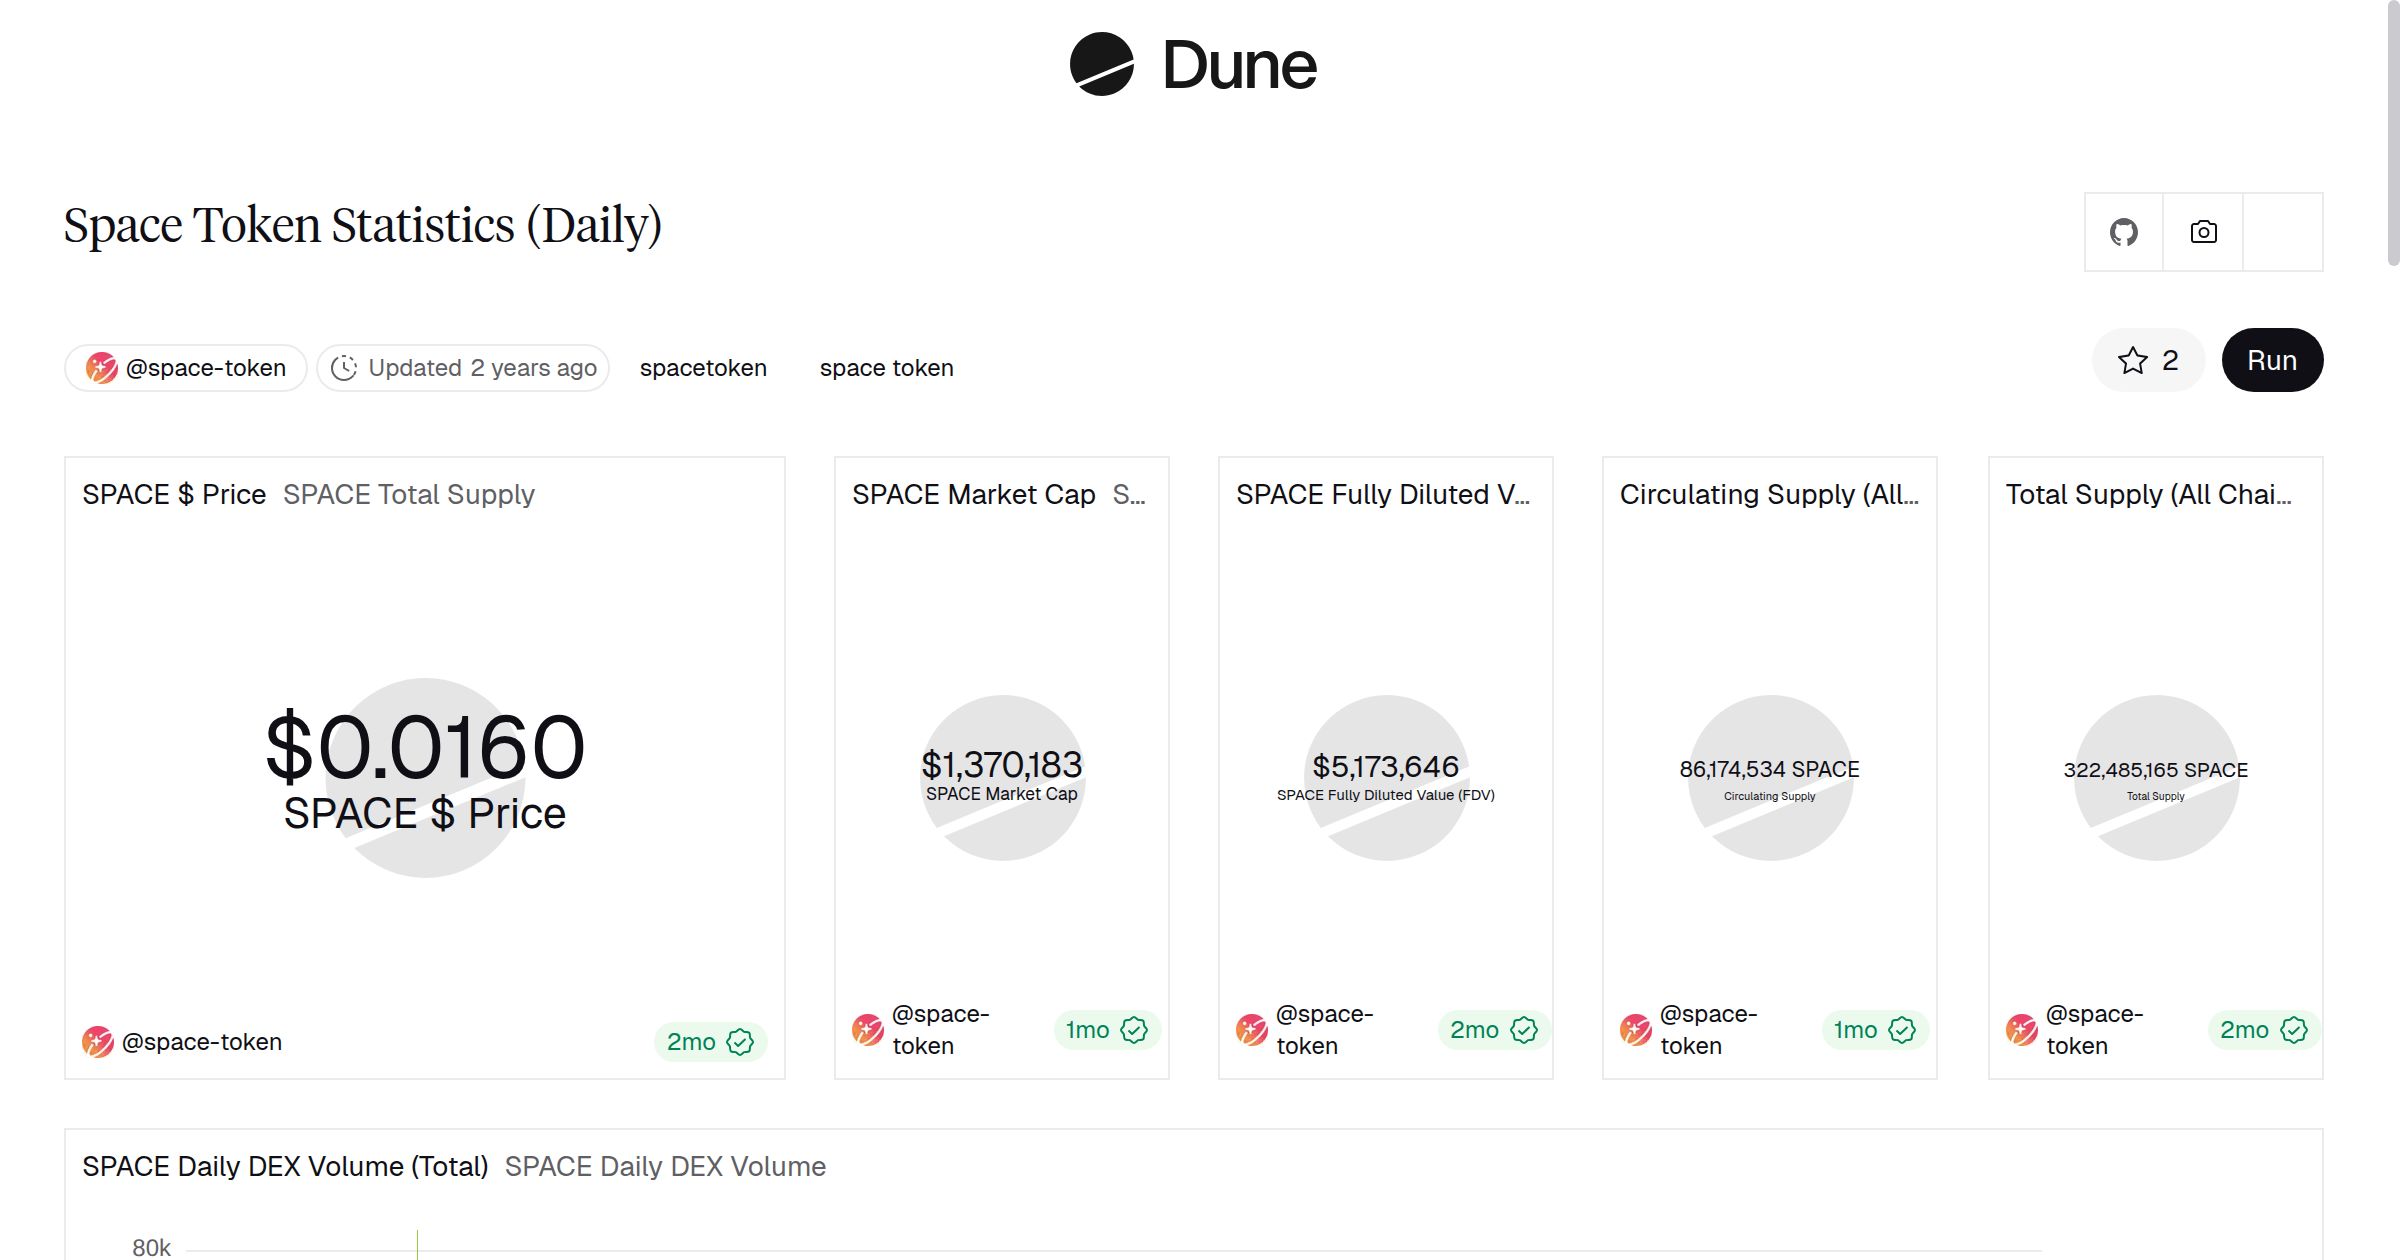Open the spacetoken tag

click(703, 367)
